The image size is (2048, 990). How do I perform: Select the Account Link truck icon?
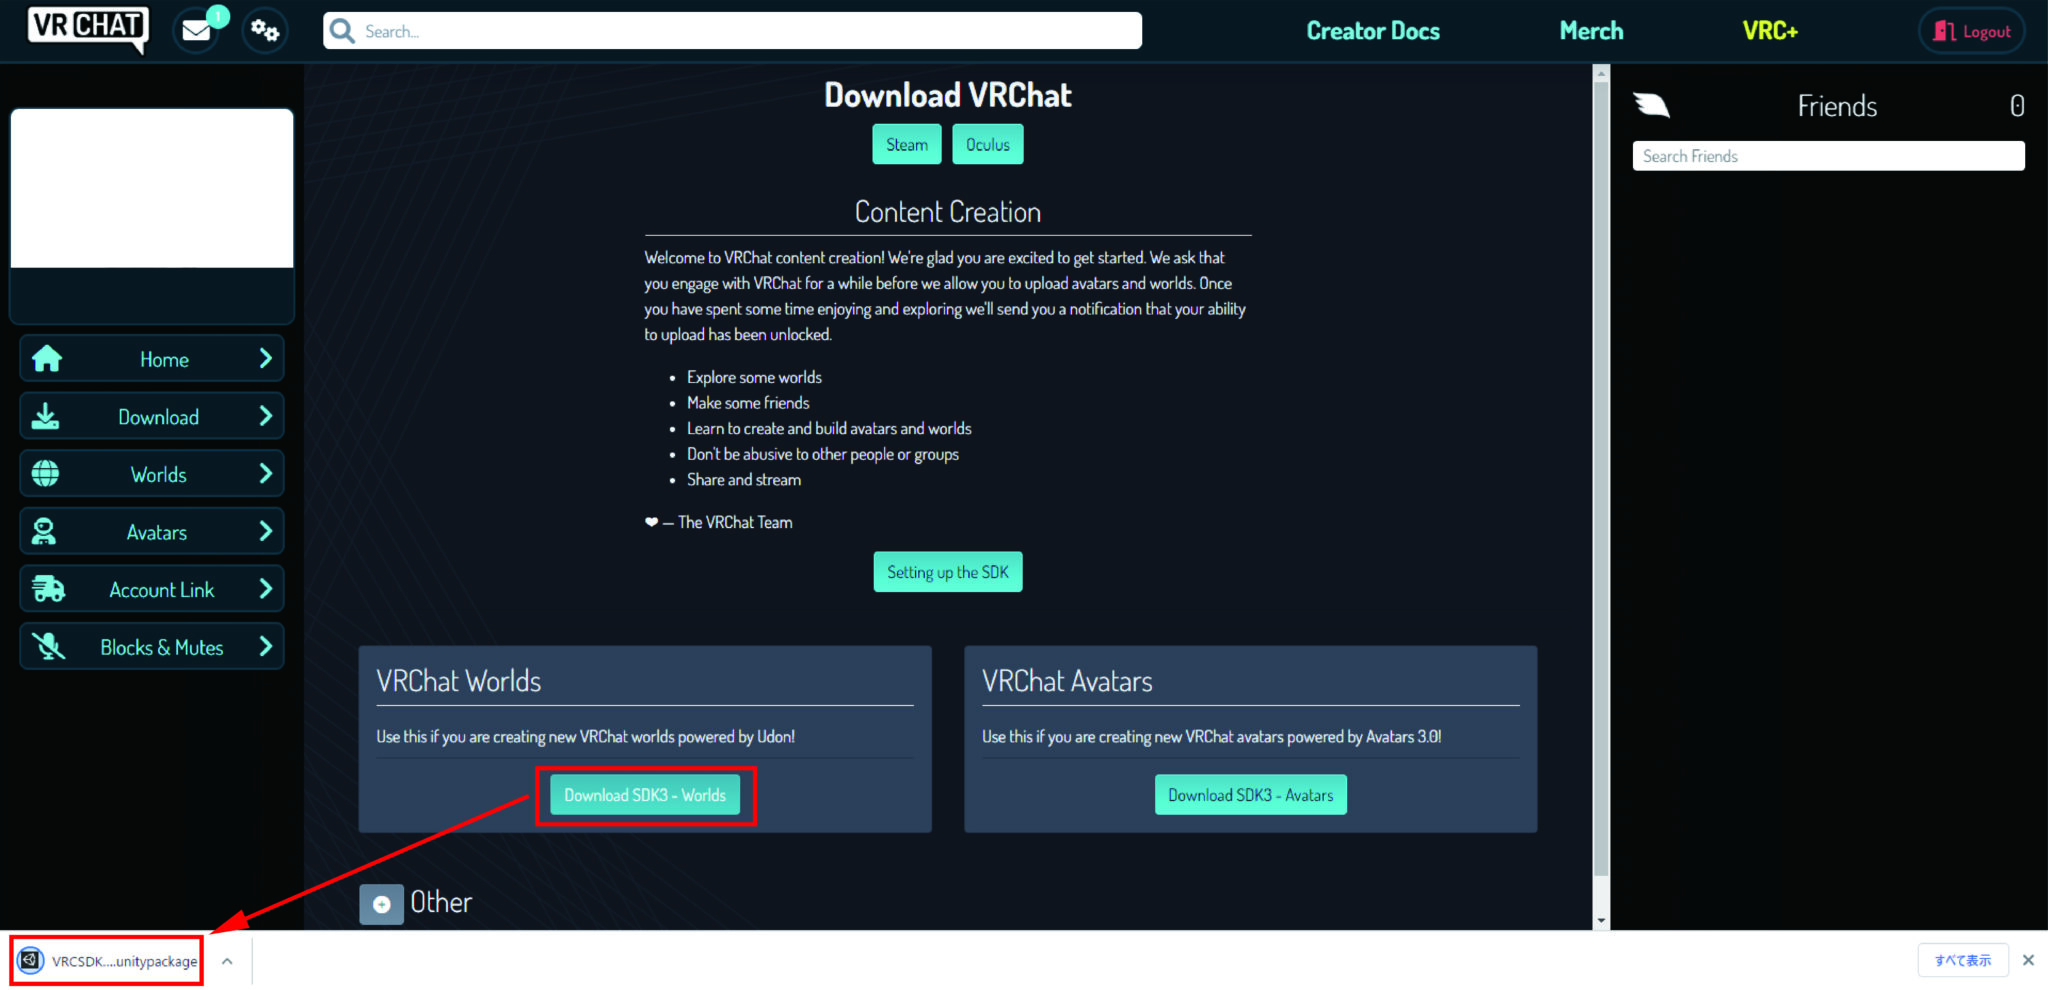(47, 589)
